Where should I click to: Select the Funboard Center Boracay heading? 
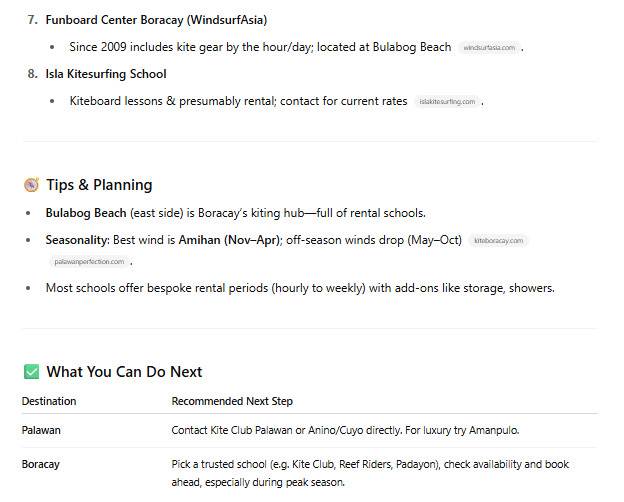(x=156, y=20)
